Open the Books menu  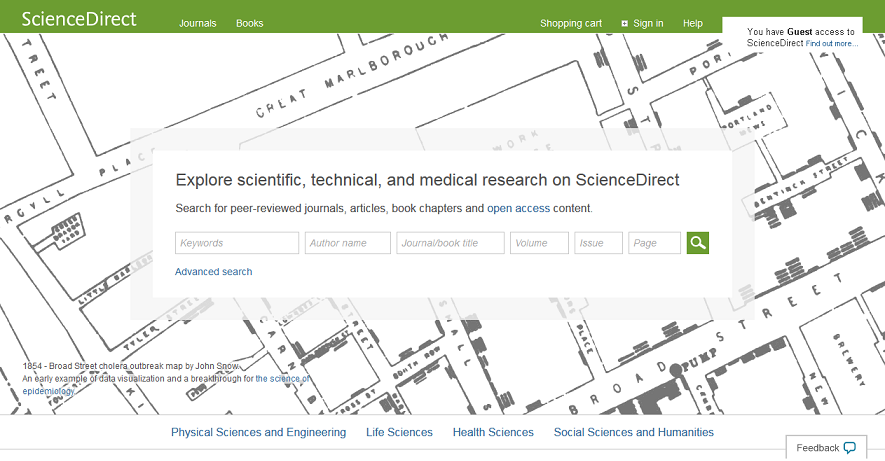click(x=249, y=23)
